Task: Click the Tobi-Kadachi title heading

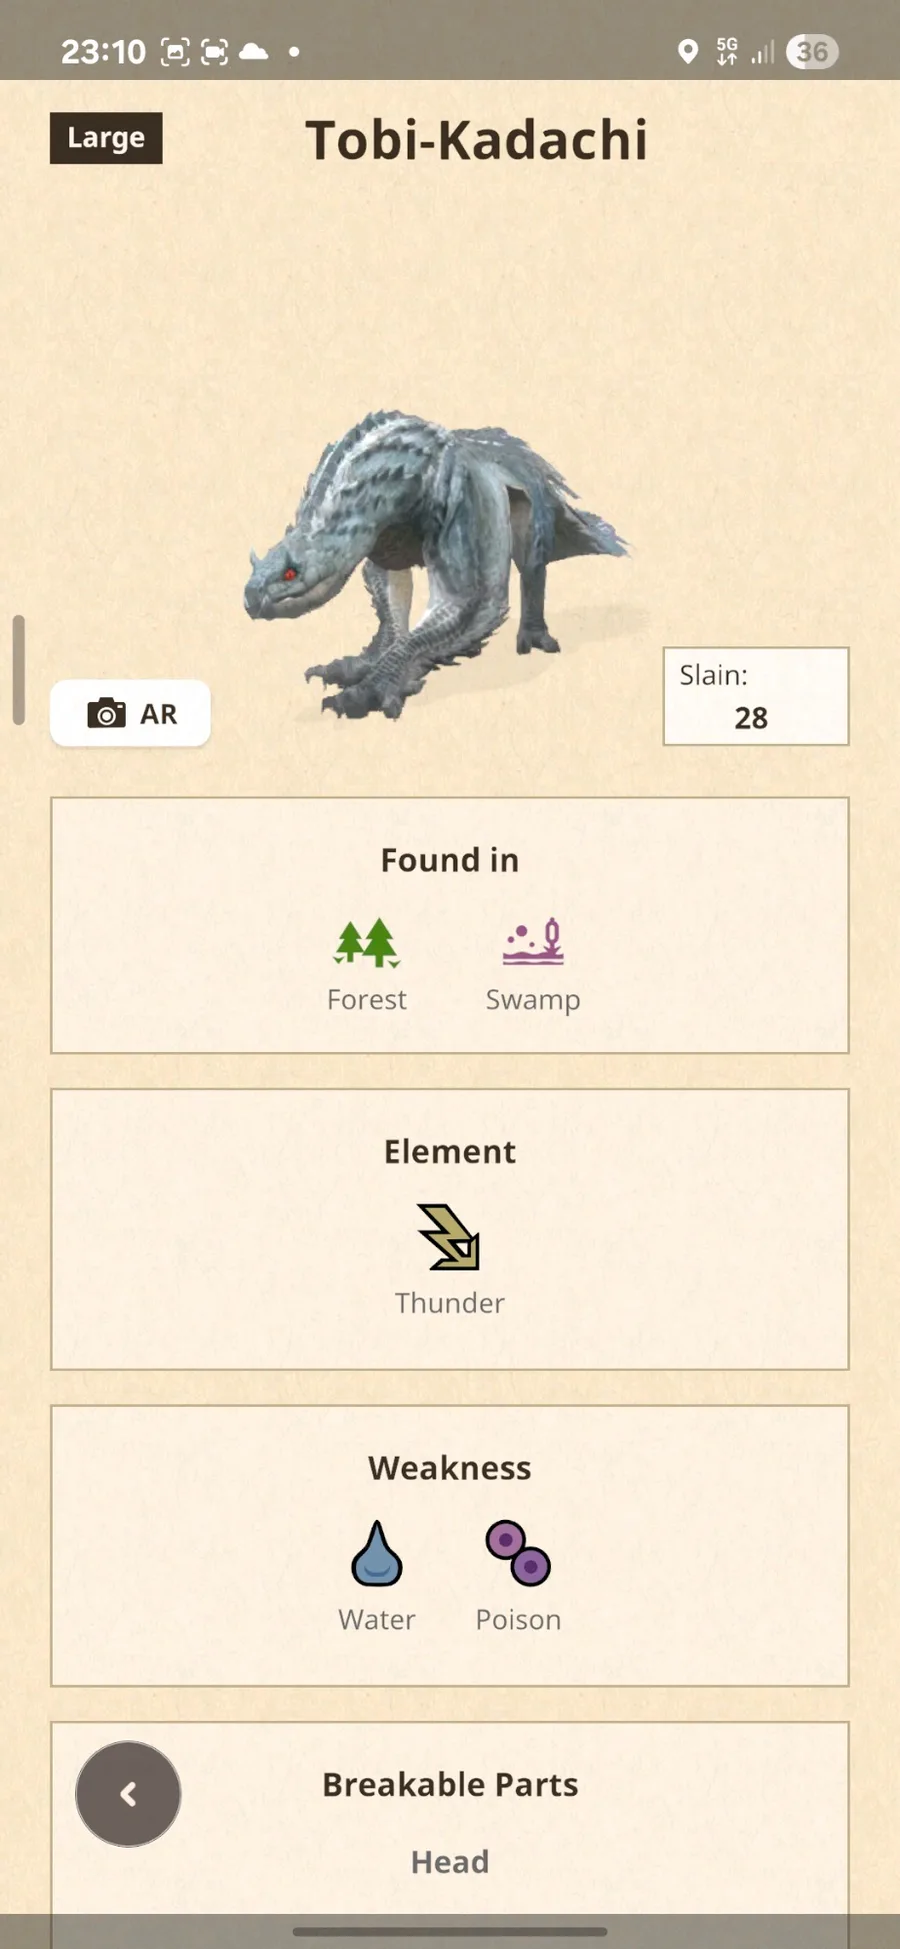Action: pyautogui.click(x=476, y=140)
